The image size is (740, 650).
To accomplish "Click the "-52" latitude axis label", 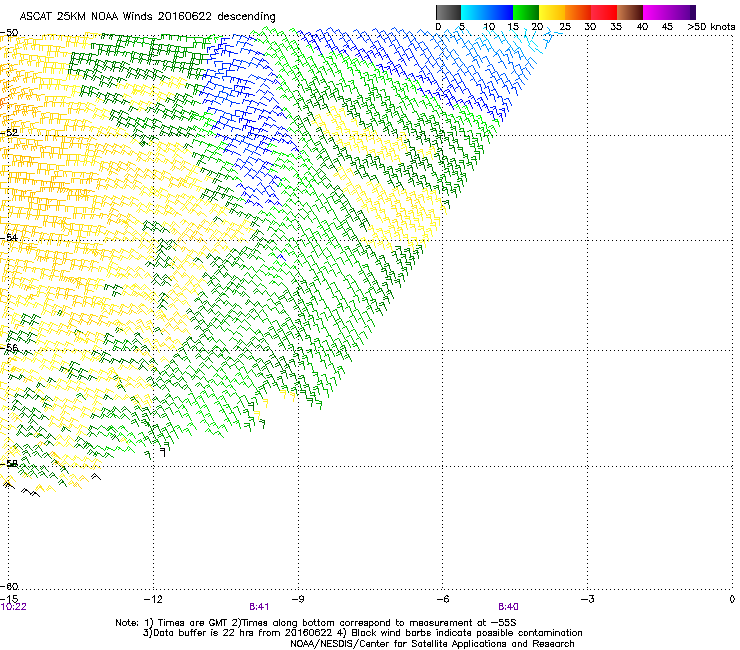I will tap(9, 133).
